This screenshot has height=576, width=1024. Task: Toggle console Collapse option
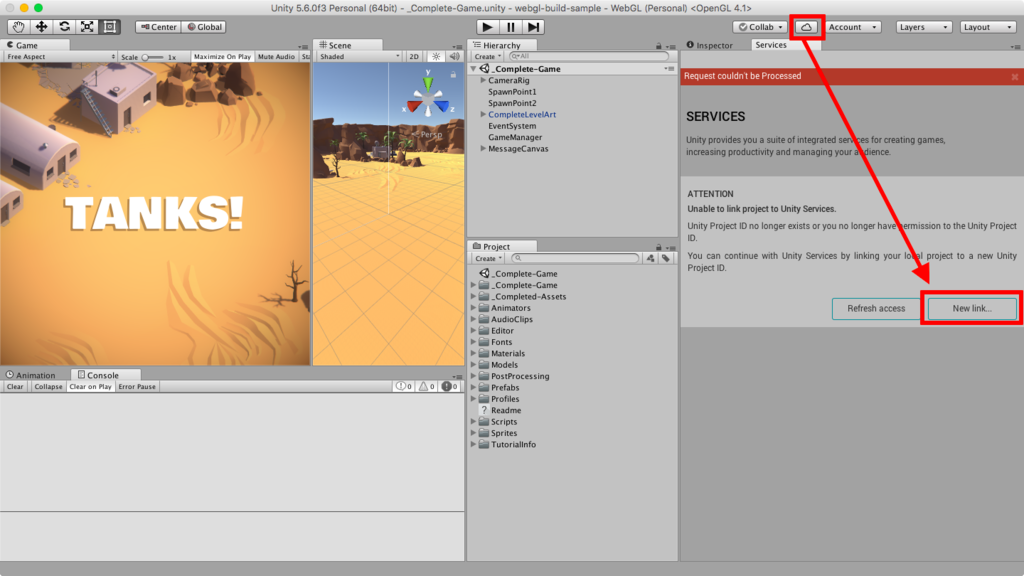48,387
